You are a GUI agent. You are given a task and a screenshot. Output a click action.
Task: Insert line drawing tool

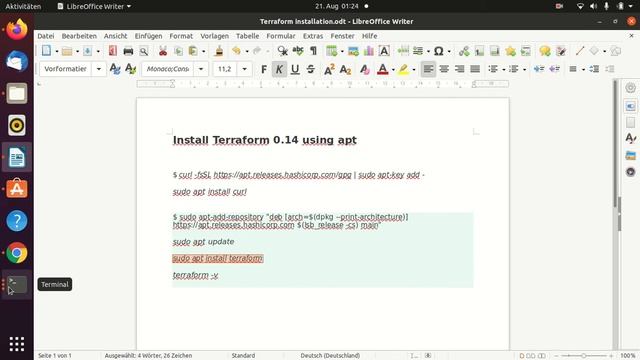[580, 51]
